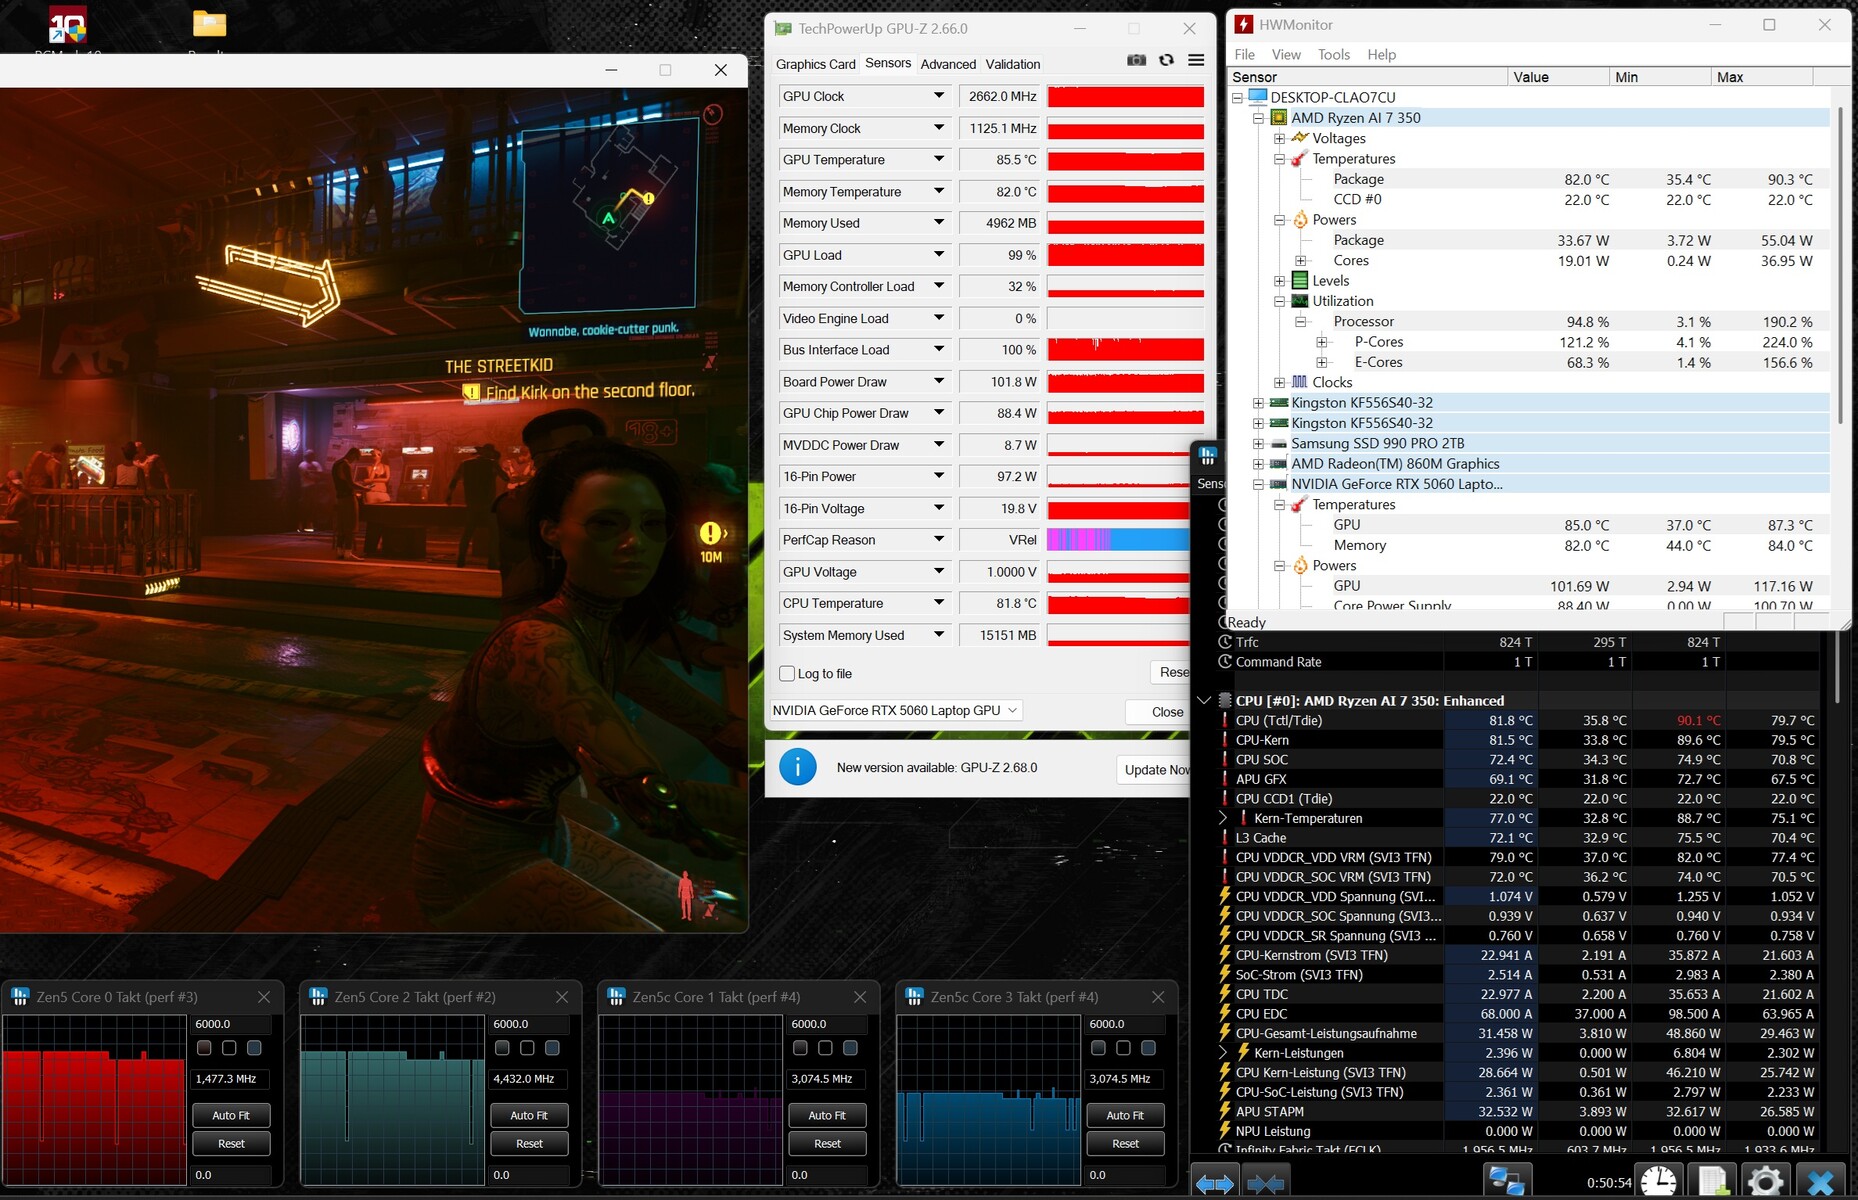Screen dimensions: 1858x1200
Task: Click the HWiNFO logging sheet icon
Action: (1712, 1182)
